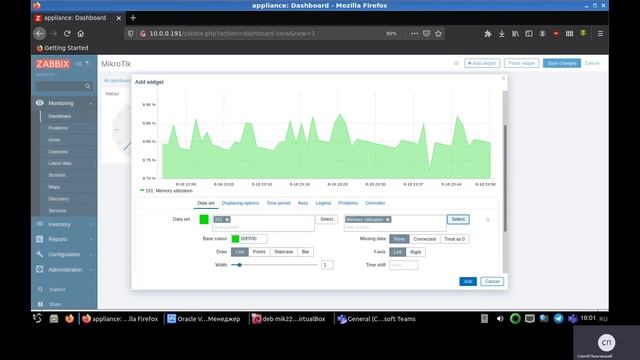
Task: Open Firefox extensions puzzle icon
Action: (488, 33)
